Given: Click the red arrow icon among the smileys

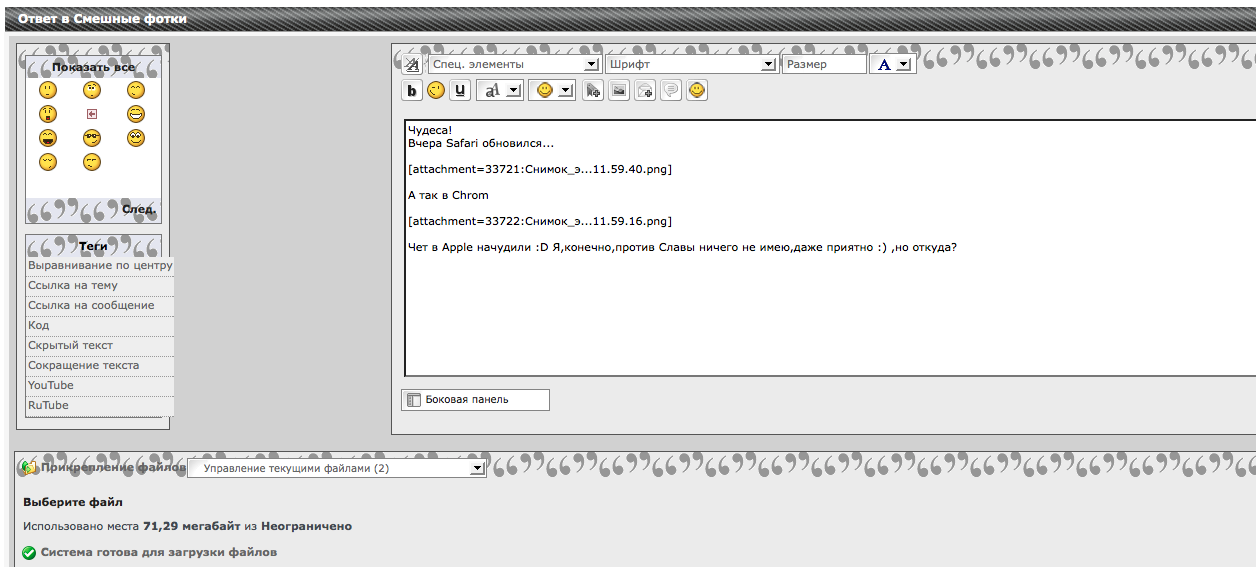Looking at the screenshot, I should pyautogui.click(x=92, y=114).
